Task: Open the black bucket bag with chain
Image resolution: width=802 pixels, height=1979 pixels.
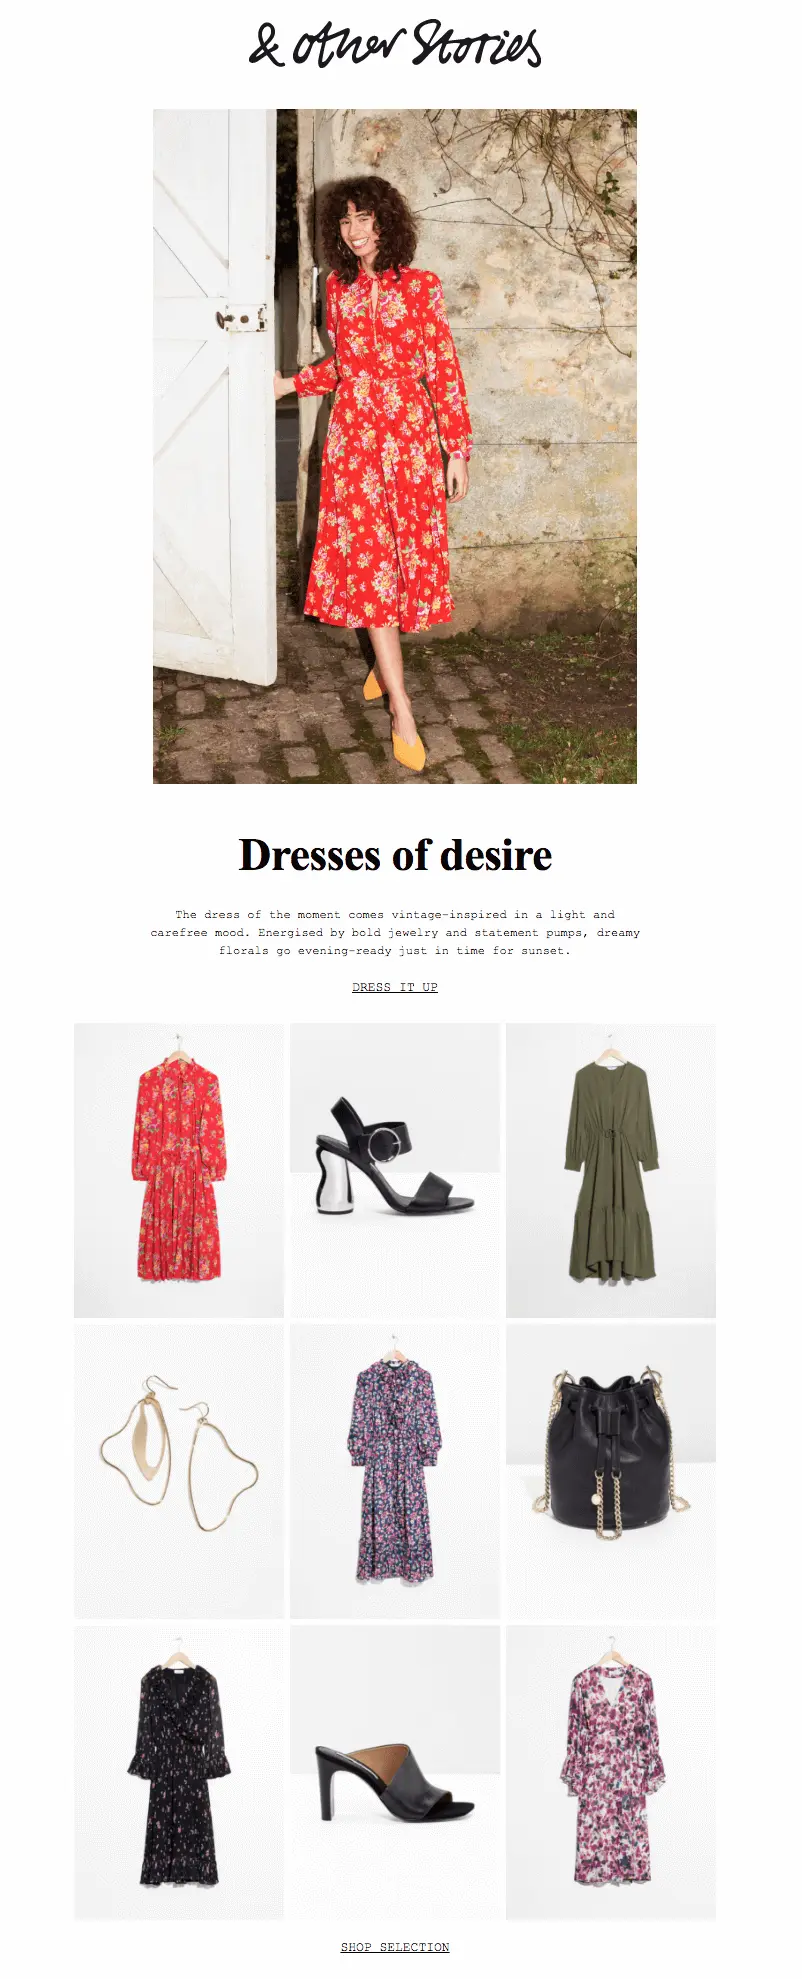Action: tap(611, 1471)
